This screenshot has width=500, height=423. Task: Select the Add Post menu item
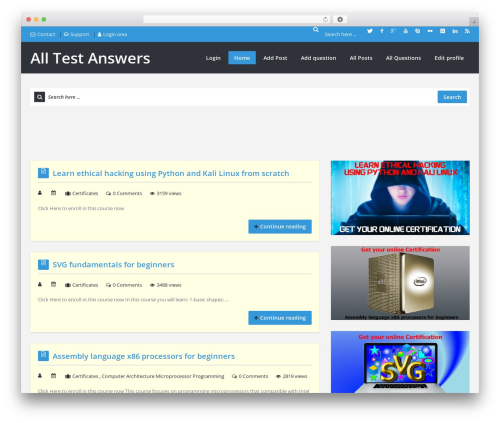[x=275, y=58]
